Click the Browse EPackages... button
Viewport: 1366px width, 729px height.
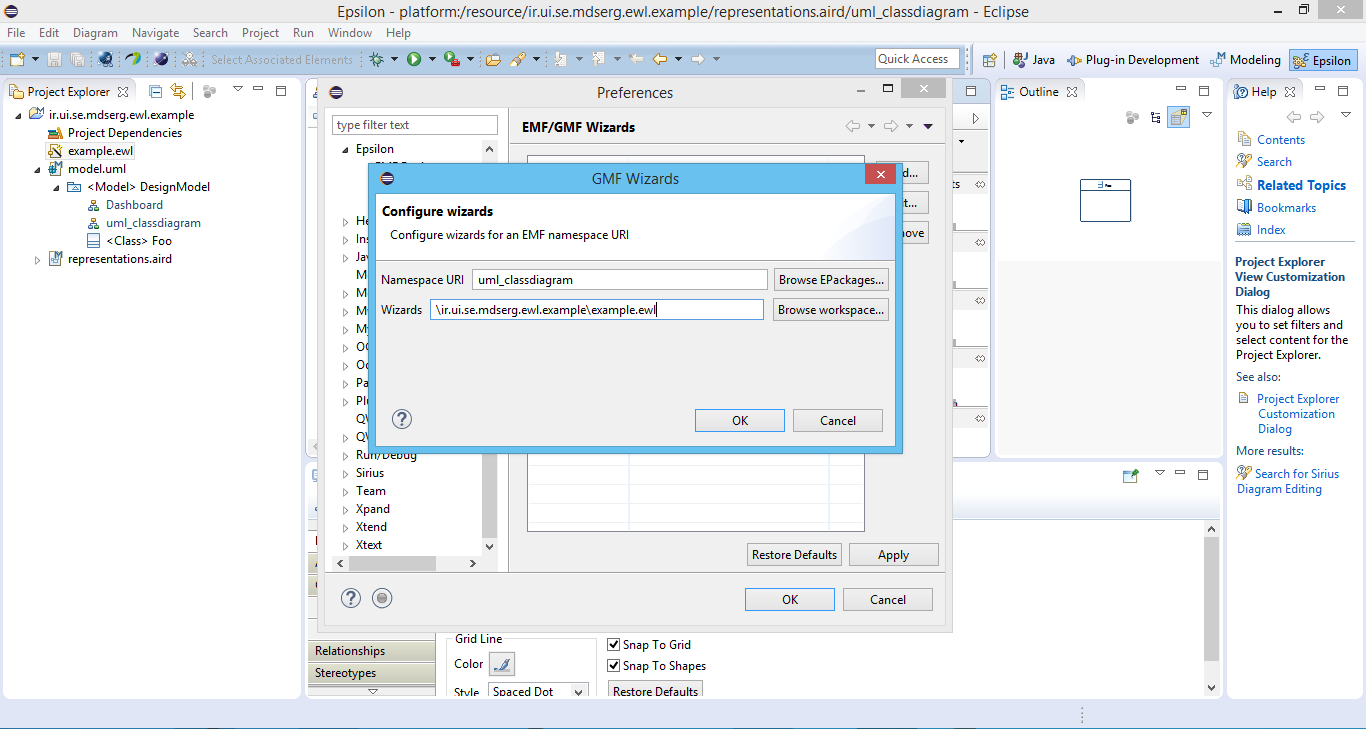[831, 280]
